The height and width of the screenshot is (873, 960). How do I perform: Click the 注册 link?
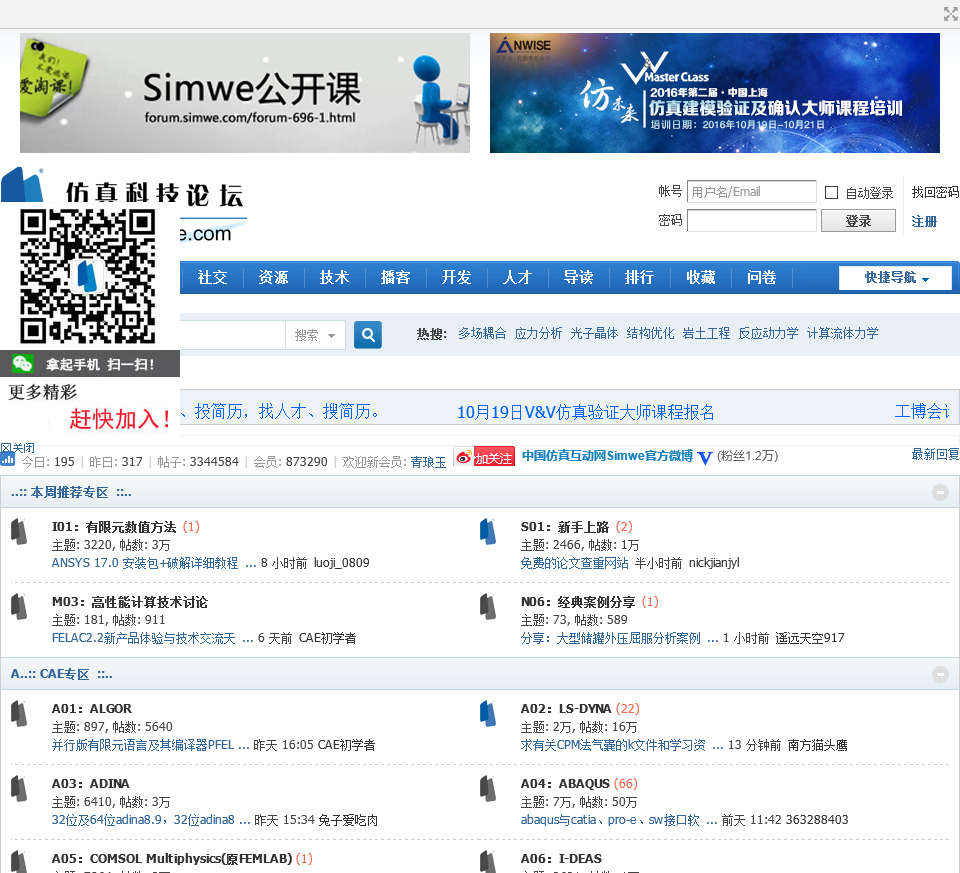[924, 221]
